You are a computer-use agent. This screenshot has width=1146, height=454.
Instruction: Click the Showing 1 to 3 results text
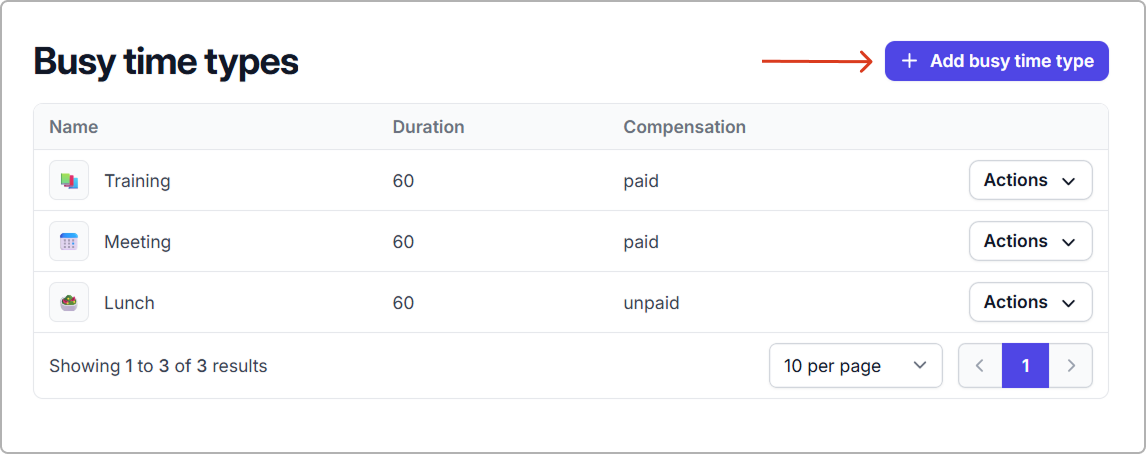click(x=158, y=366)
